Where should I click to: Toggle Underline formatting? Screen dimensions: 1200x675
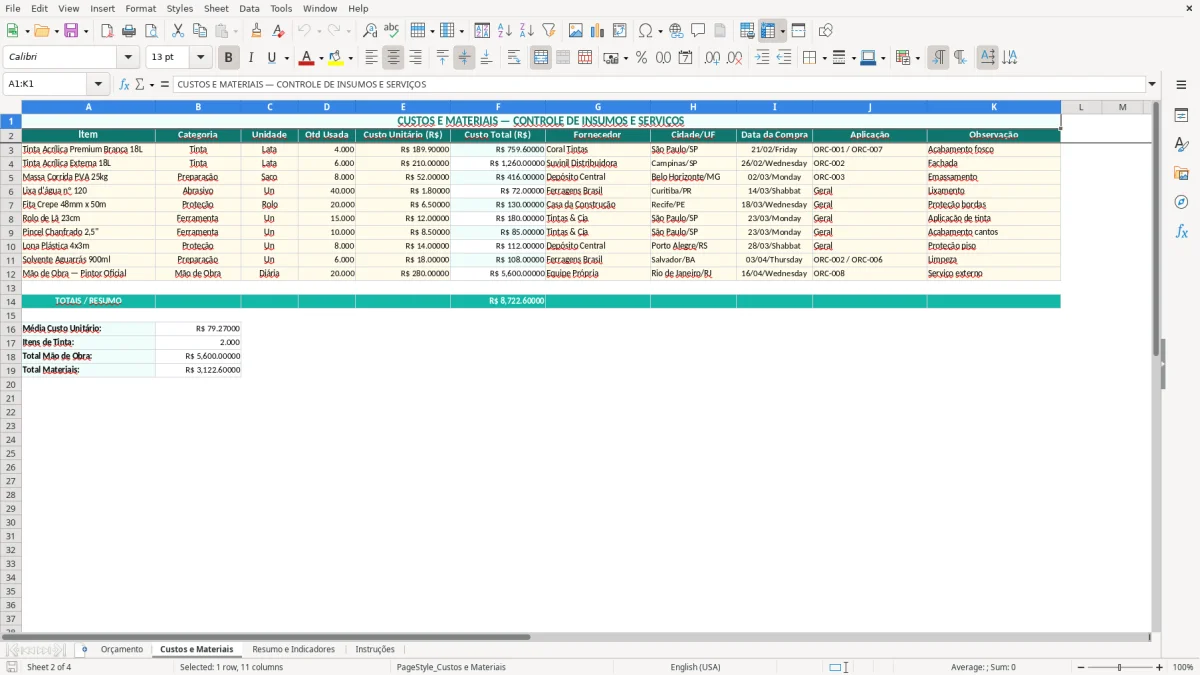point(271,58)
